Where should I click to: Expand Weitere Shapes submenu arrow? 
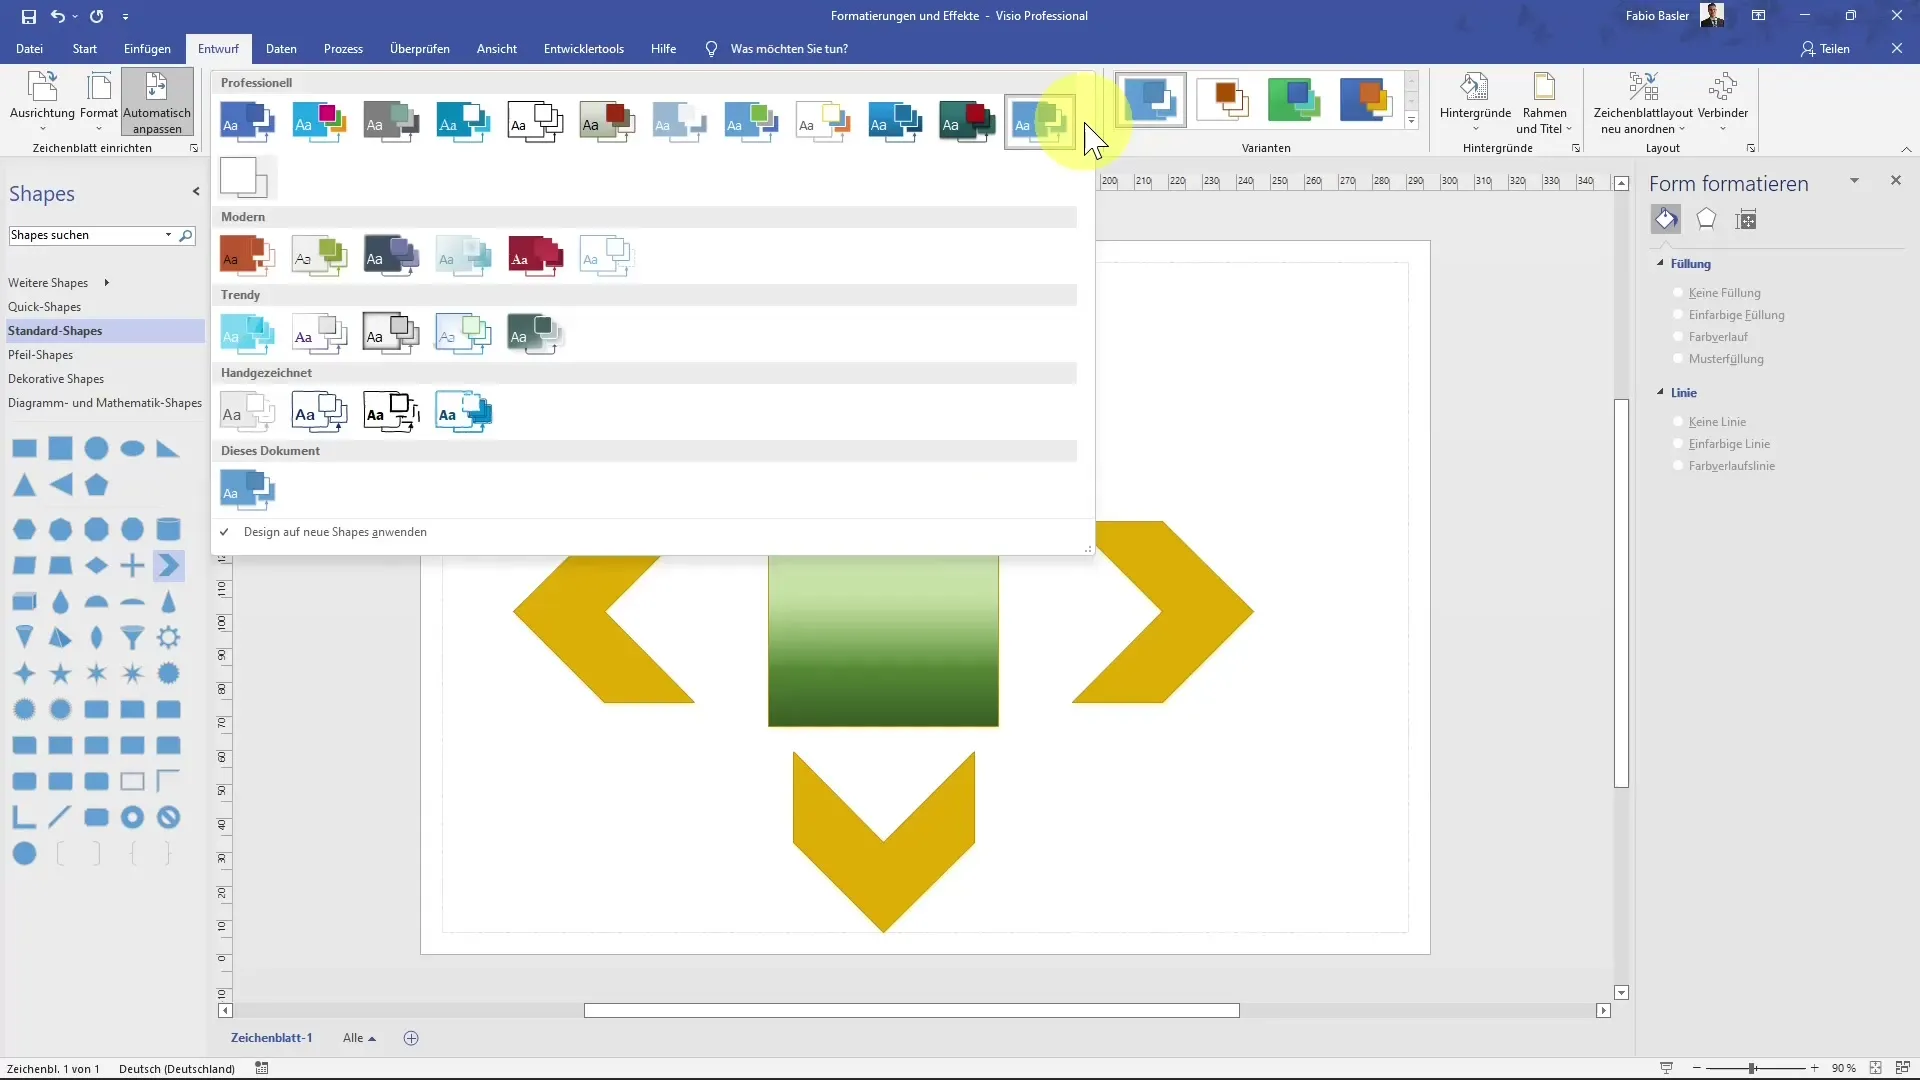click(x=106, y=283)
